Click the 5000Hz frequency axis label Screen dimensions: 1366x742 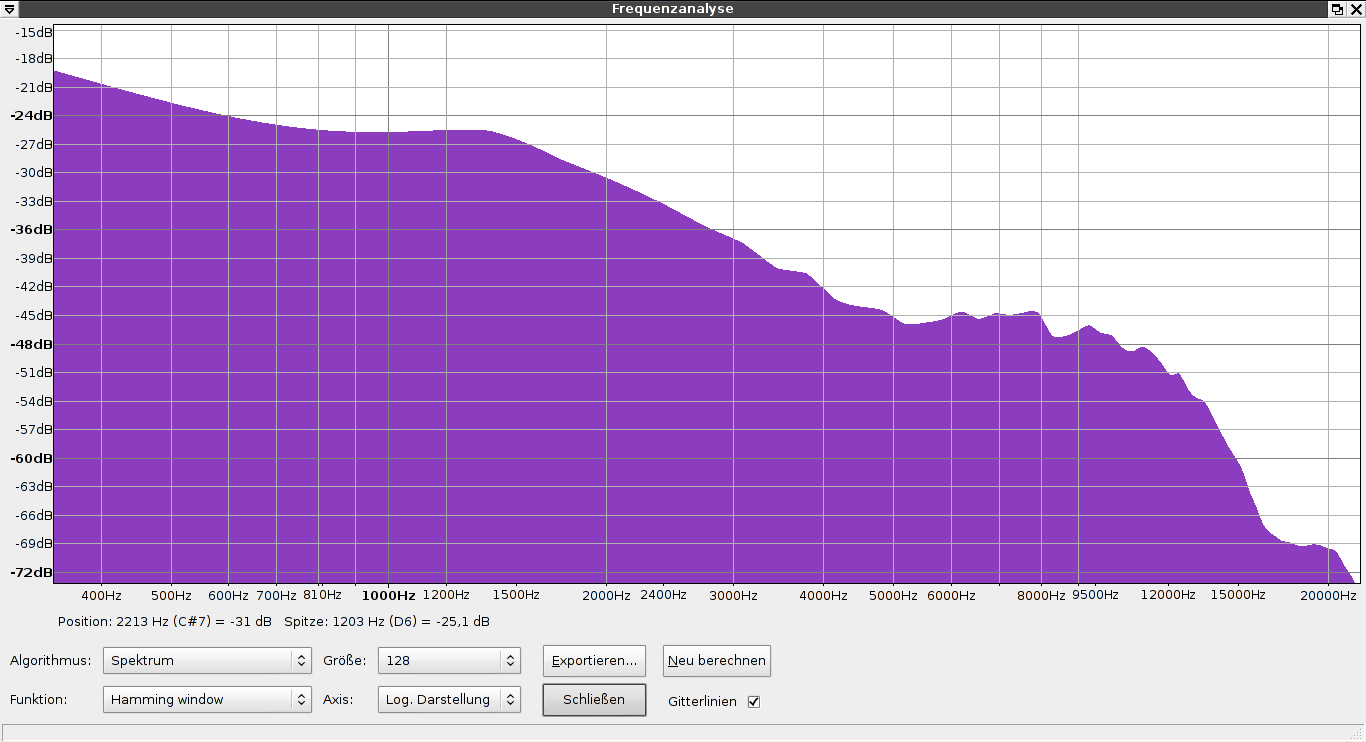893,595
